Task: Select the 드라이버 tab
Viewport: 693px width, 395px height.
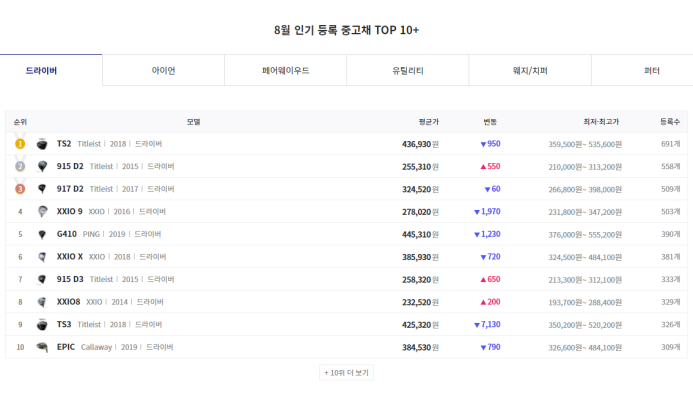Action: (51, 70)
